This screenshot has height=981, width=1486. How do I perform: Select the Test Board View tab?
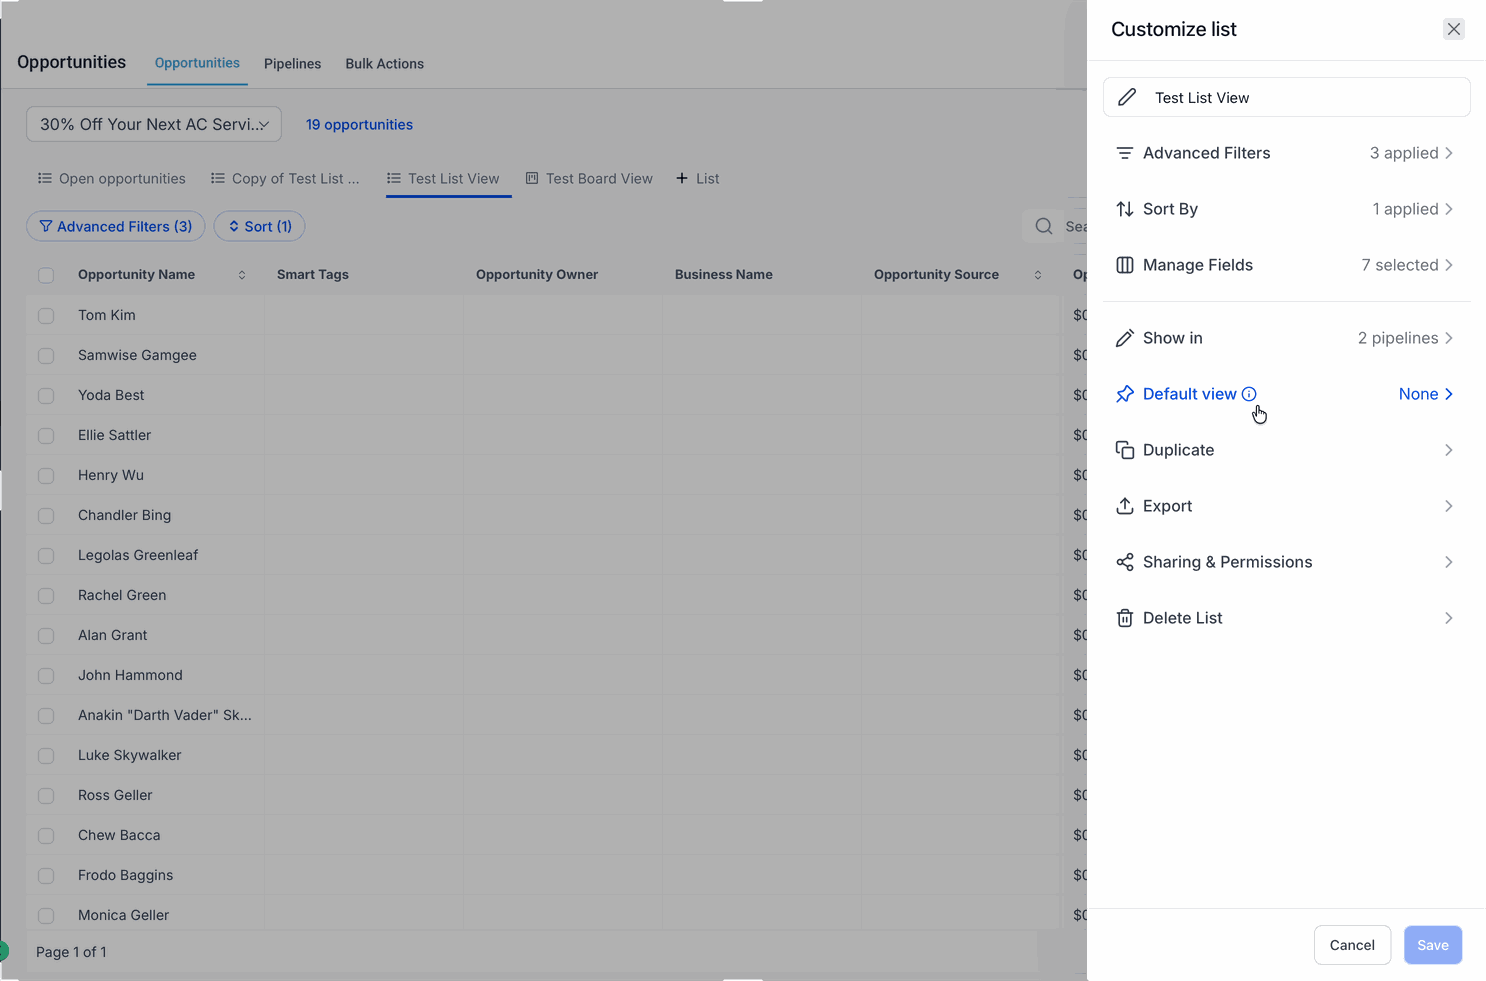pos(589,178)
